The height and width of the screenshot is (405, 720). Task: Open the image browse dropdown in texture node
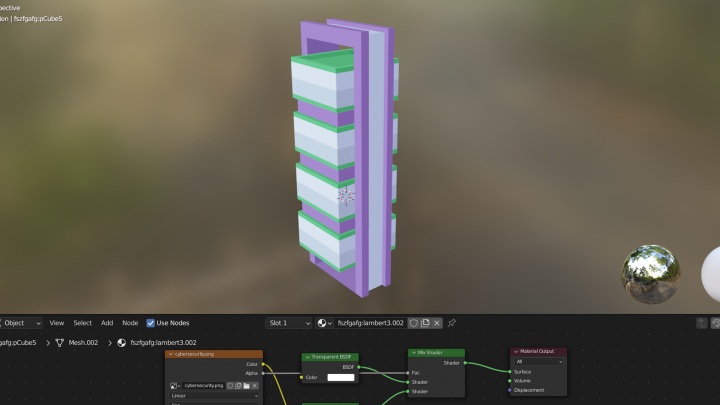pyautogui.click(x=175, y=386)
